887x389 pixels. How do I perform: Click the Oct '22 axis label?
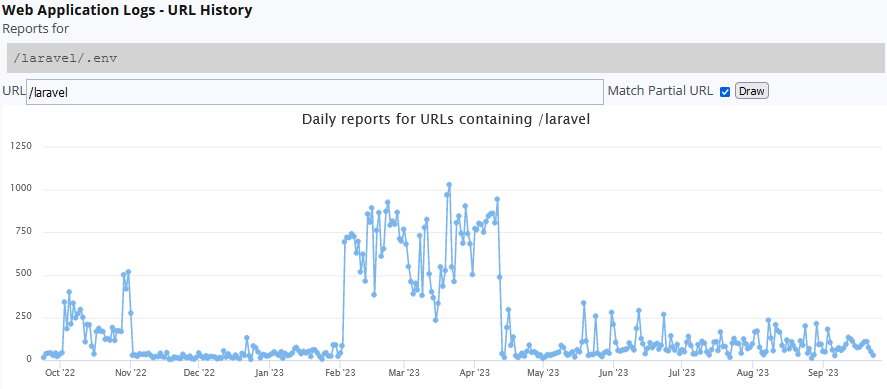pos(60,373)
